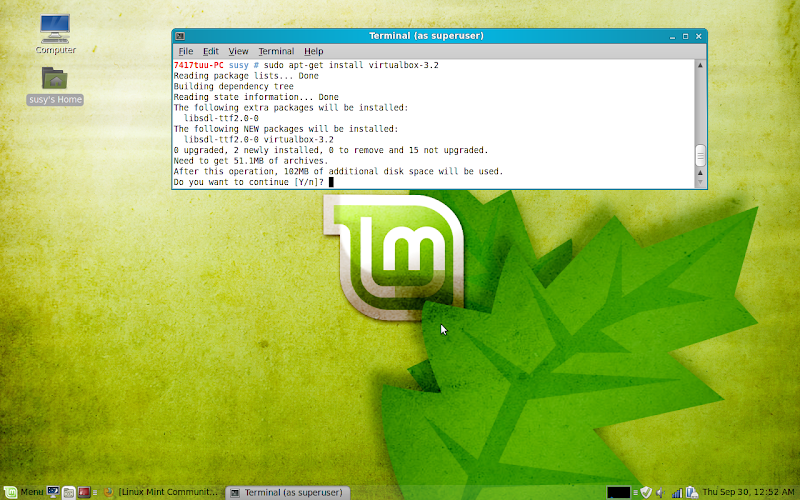Open the network signal bars icon
The width and height of the screenshot is (800, 500).
click(677, 492)
